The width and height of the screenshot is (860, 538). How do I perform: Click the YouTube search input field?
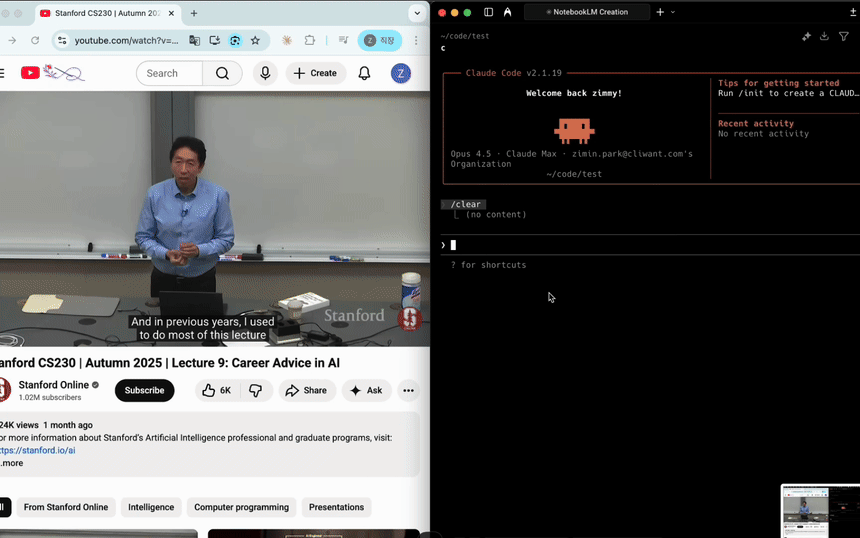[170, 73]
